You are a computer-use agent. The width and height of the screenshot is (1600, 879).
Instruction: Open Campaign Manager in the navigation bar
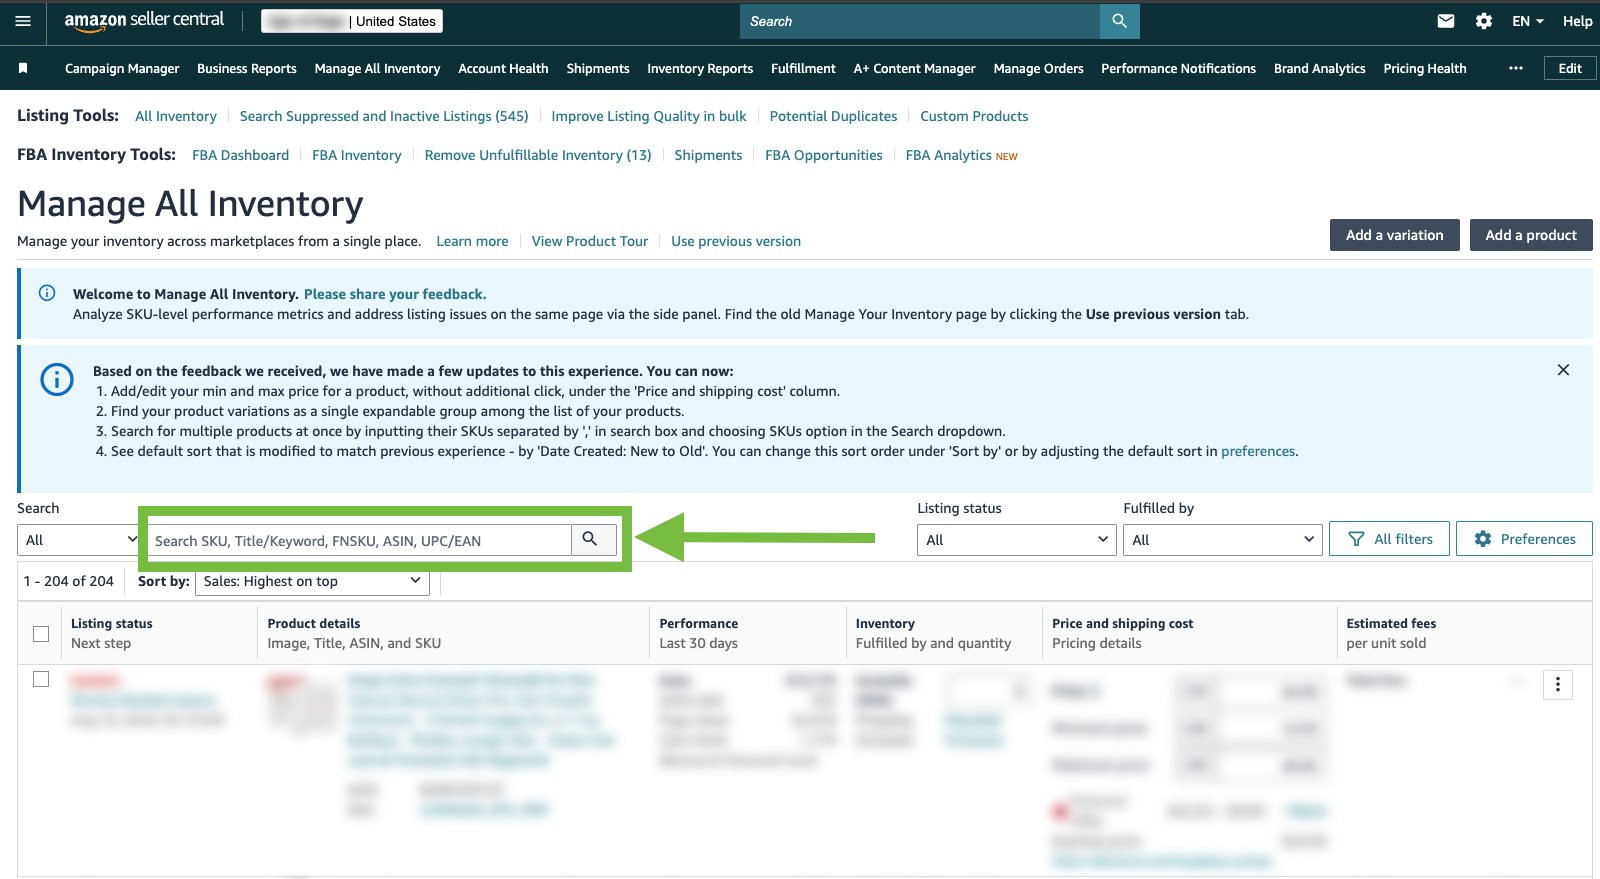coord(122,68)
